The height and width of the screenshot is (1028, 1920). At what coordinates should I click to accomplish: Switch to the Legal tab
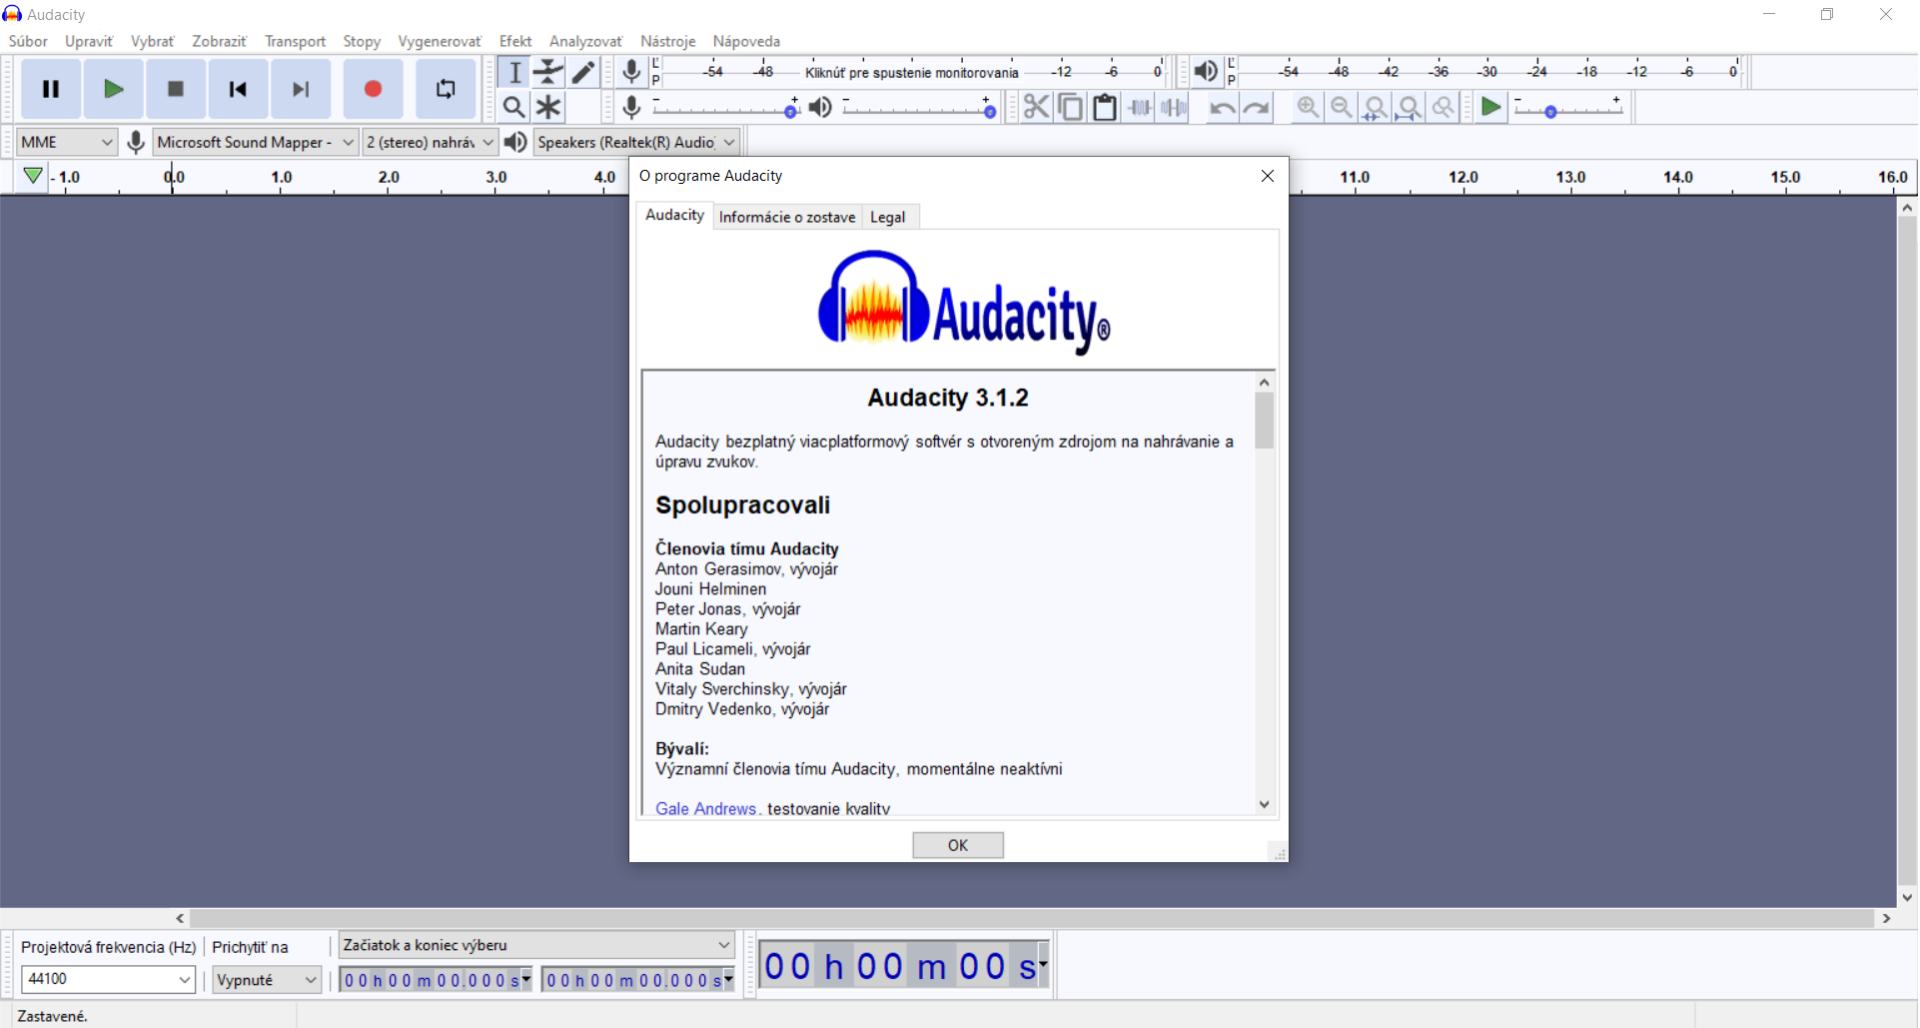click(888, 217)
